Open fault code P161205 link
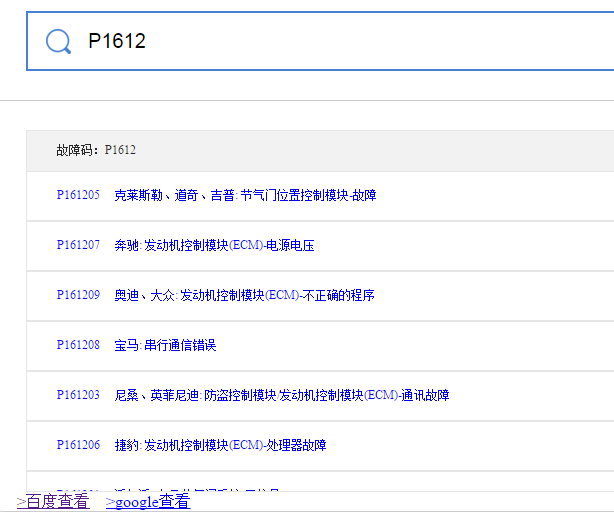The width and height of the screenshot is (614, 530). [78, 195]
